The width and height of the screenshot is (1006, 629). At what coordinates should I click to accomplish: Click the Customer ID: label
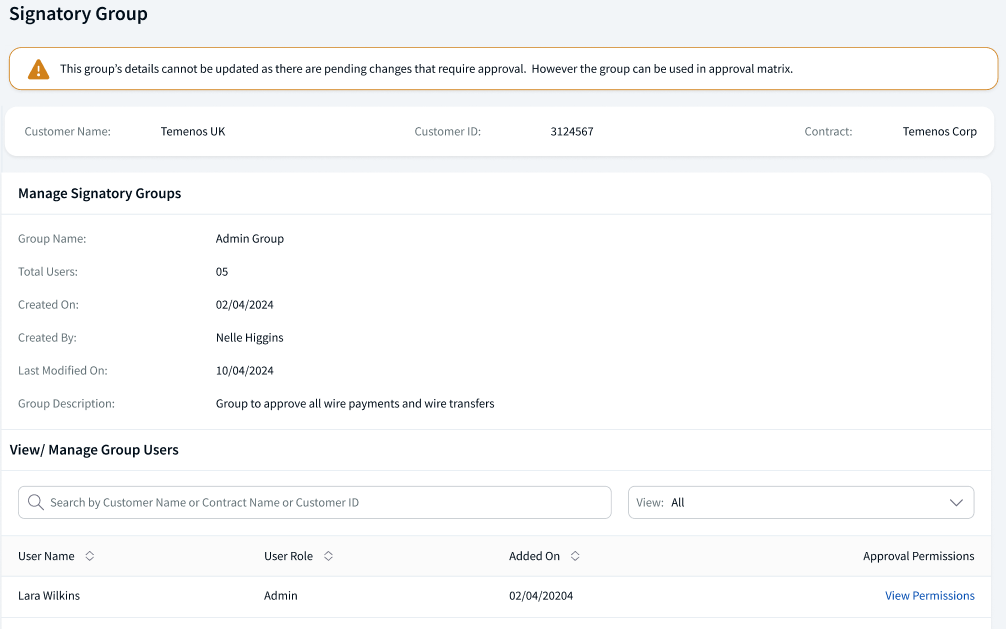pos(447,132)
